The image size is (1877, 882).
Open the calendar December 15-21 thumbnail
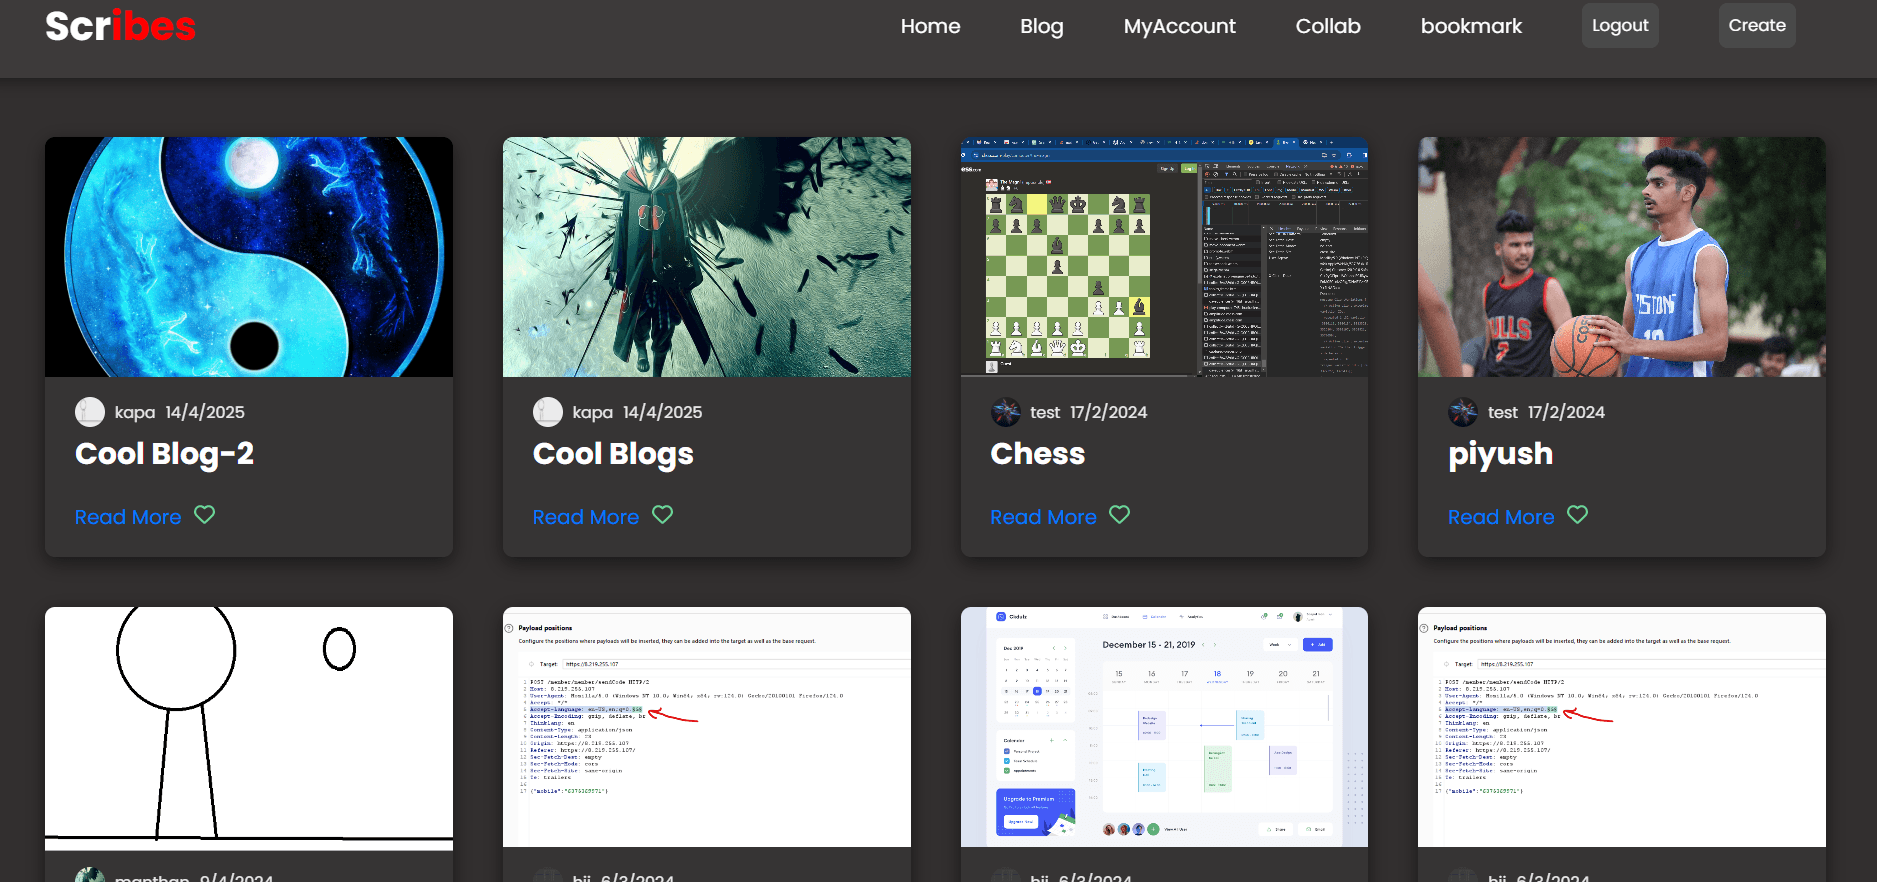pyautogui.click(x=1164, y=727)
